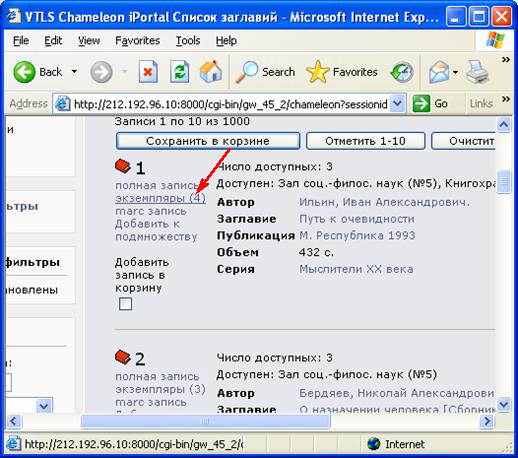Click the 'Очистить' button

[x=463, y=141]
